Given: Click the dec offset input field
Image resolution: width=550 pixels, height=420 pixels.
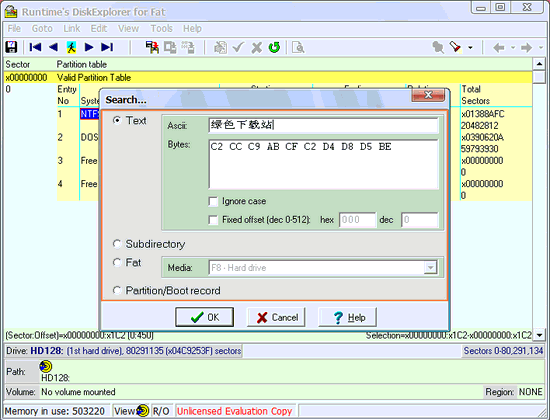Looking at the screenshot, I should click(x=420, y=220).
